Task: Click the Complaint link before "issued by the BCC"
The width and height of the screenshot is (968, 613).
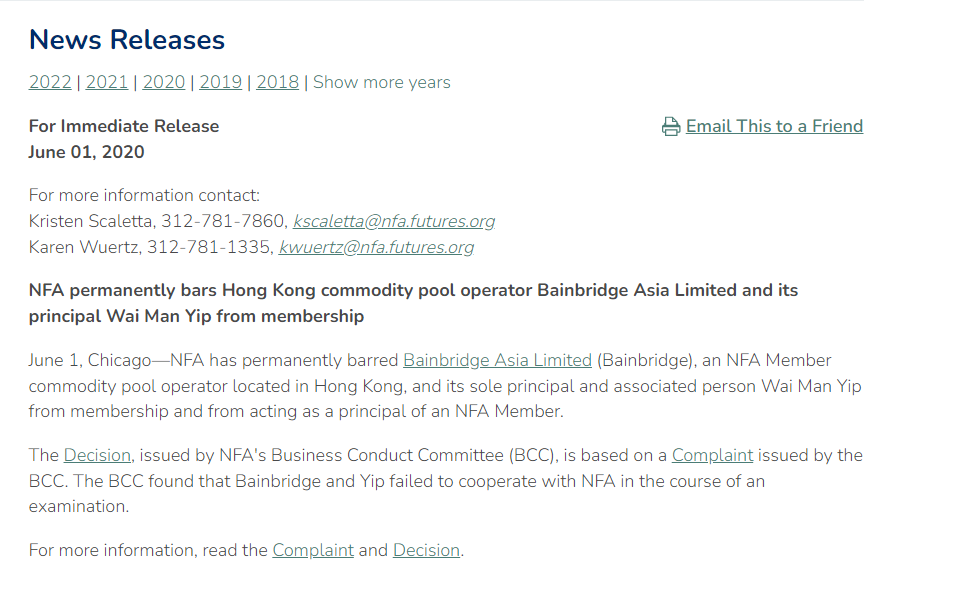Action: 712,456
